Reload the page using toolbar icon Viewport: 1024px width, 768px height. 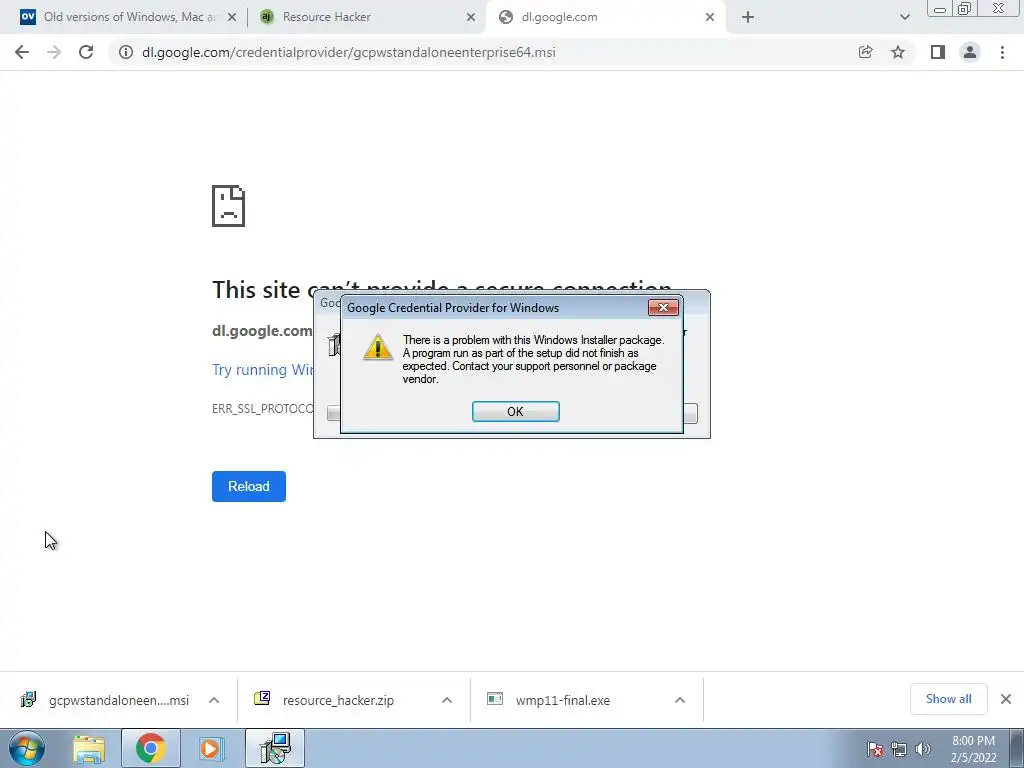[86, 52]
